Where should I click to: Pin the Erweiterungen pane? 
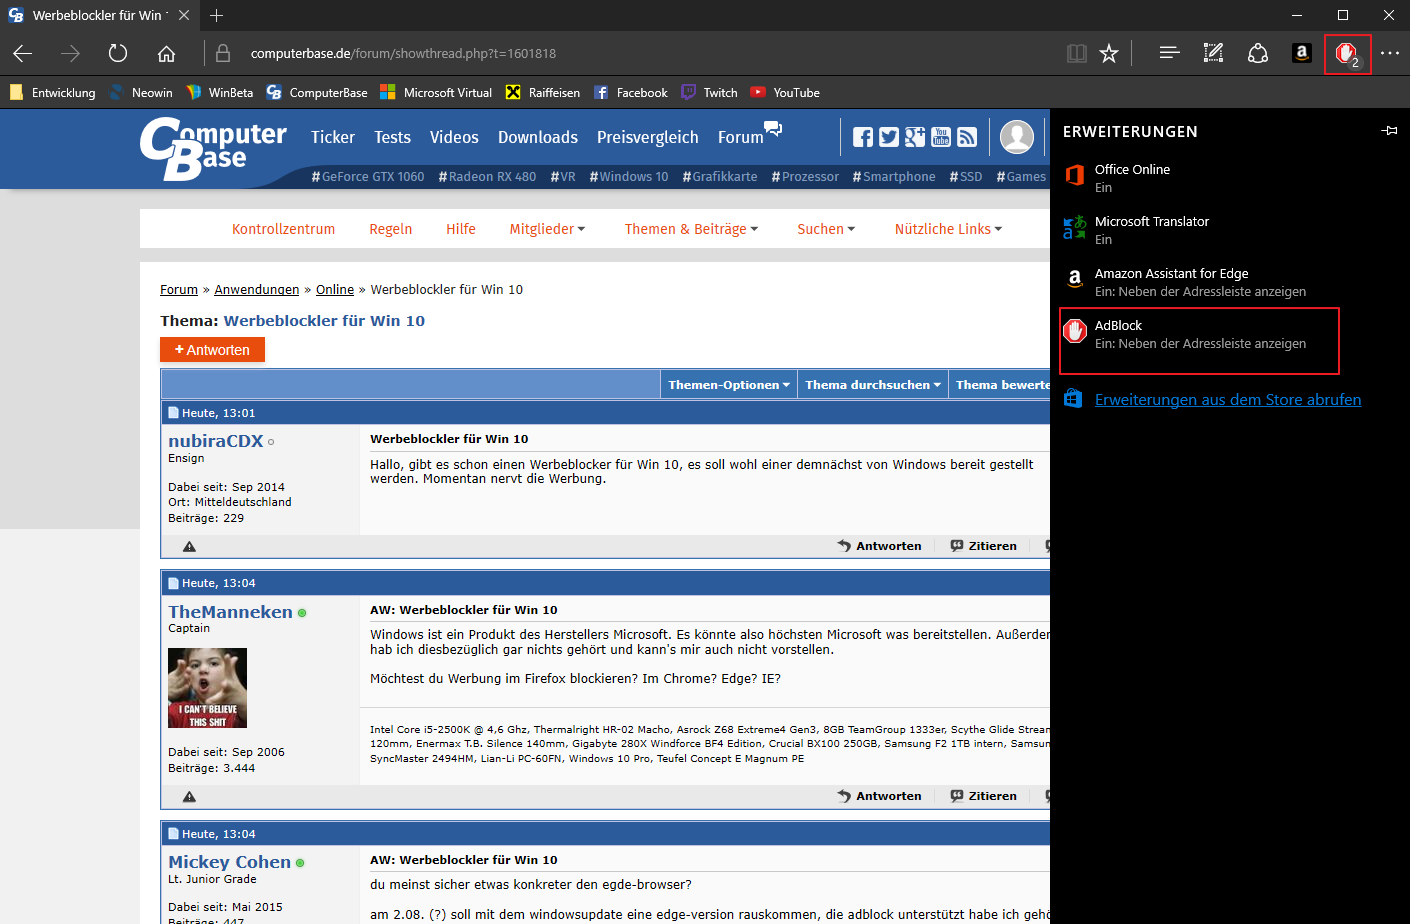pos(1389,131)
